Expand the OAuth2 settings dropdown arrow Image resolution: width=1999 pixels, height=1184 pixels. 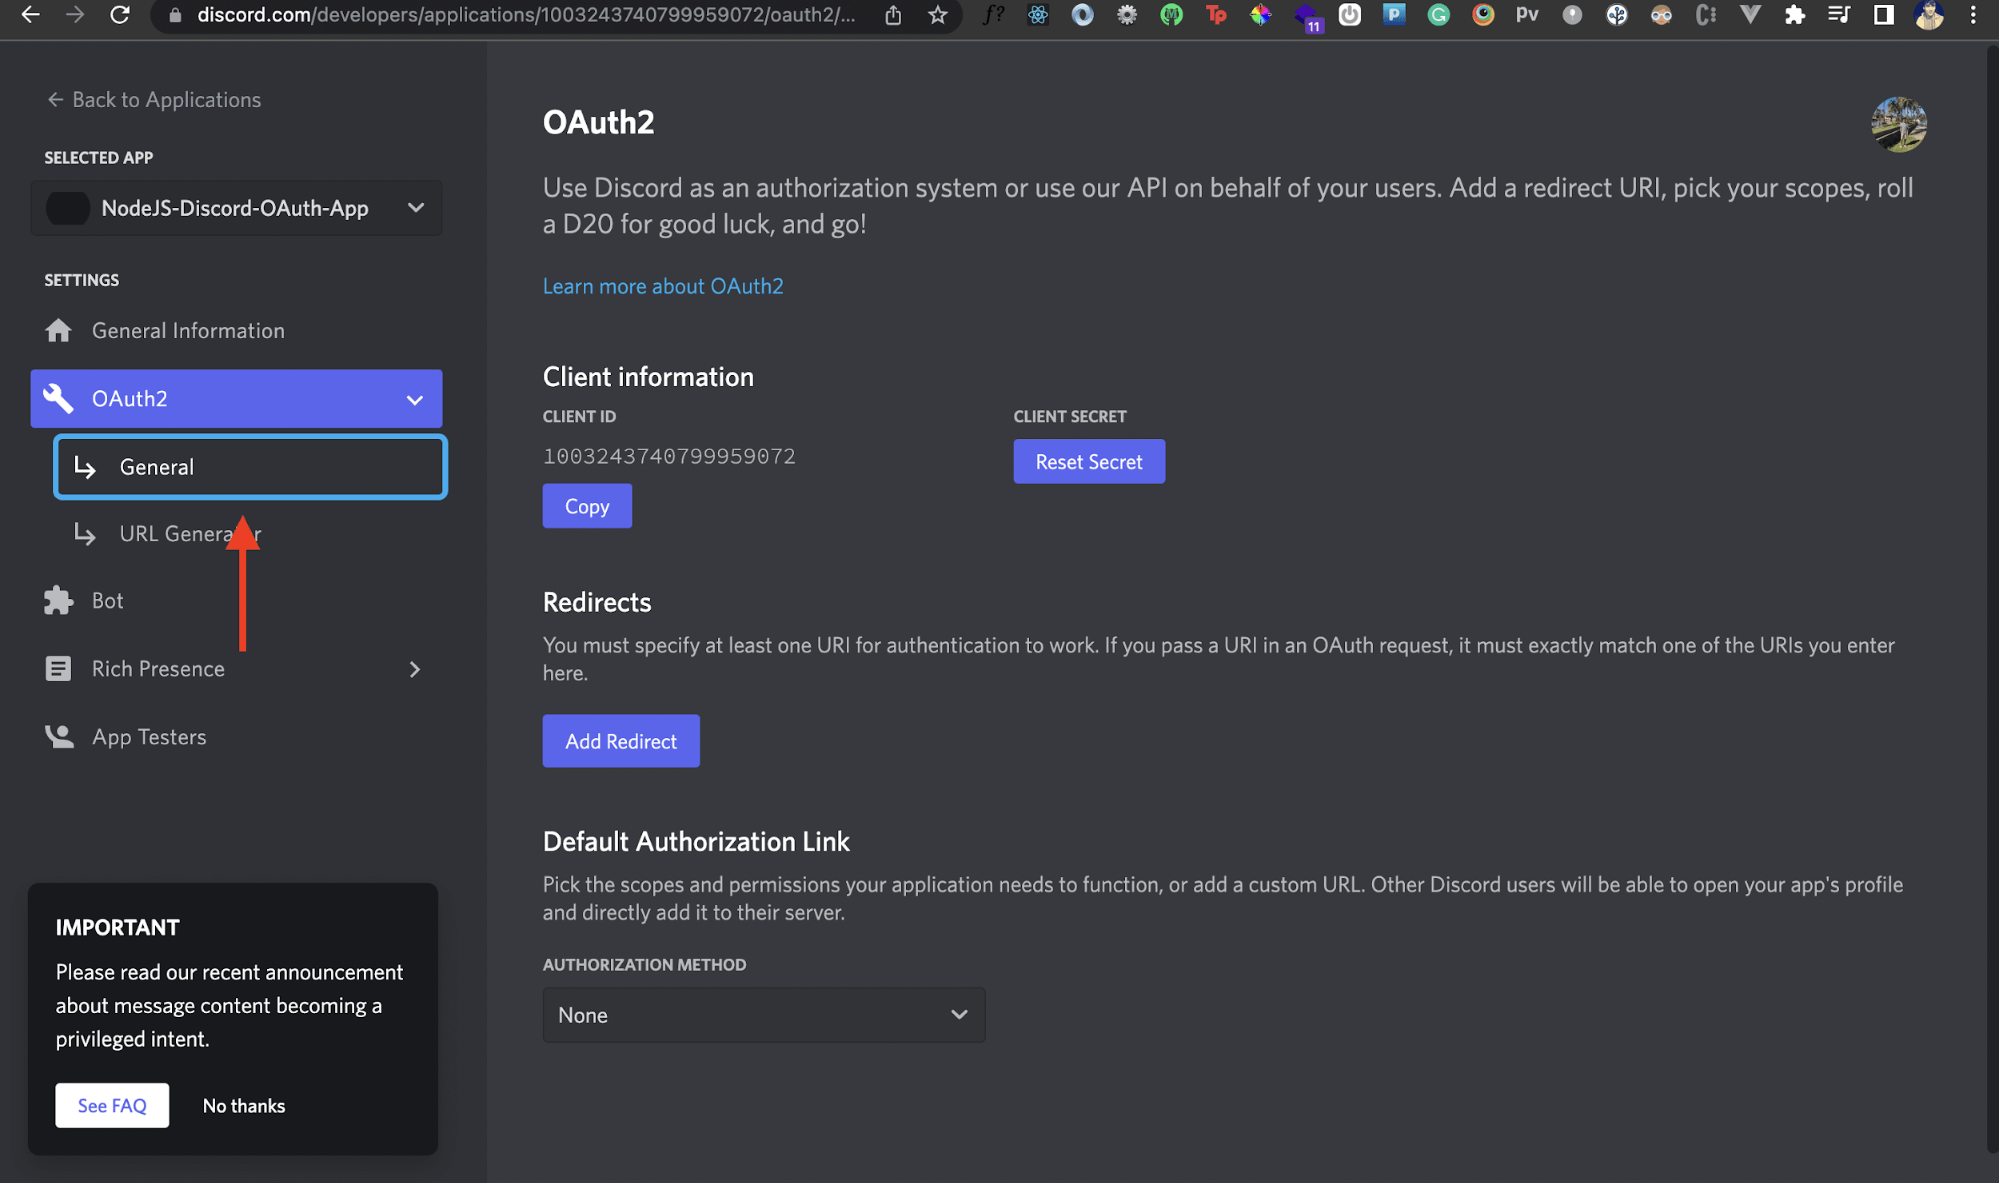pos(414,397)
